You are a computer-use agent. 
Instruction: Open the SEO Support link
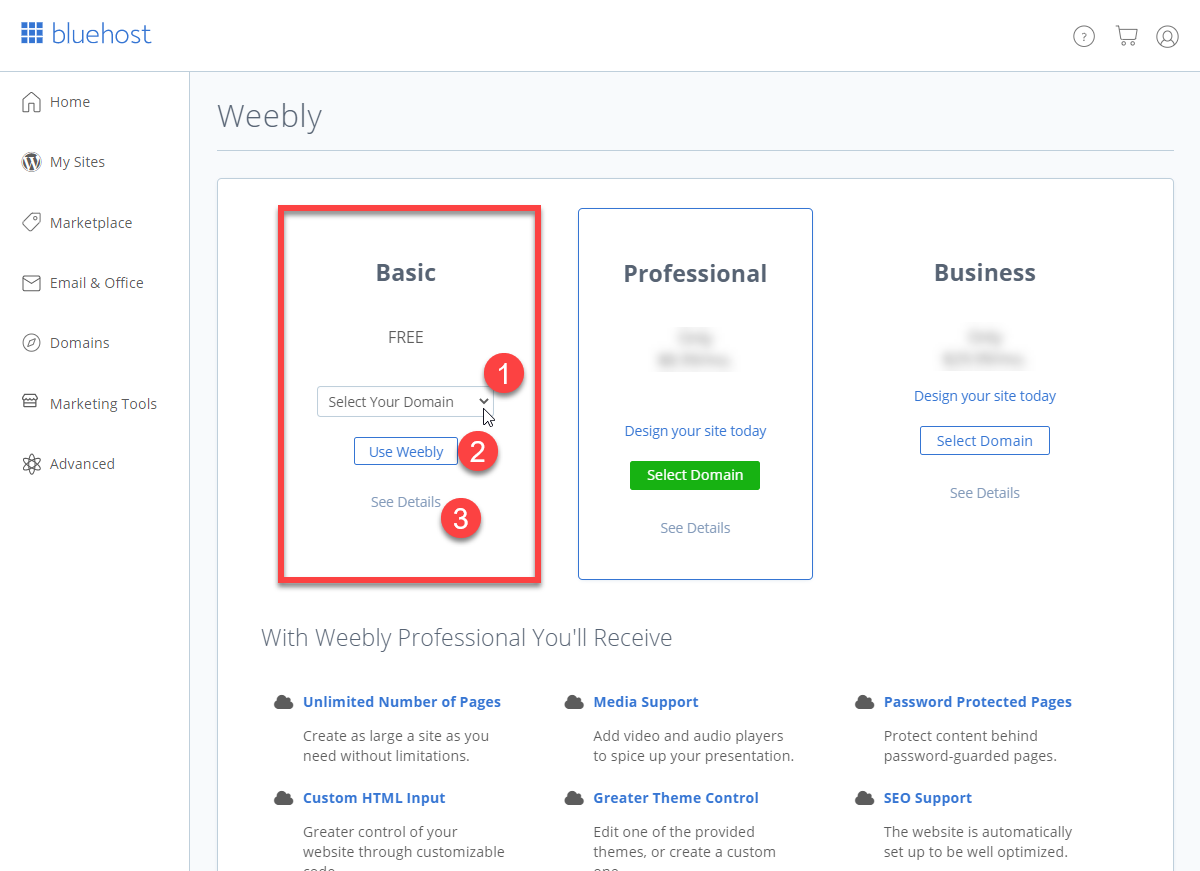click(x=928, y=798)
